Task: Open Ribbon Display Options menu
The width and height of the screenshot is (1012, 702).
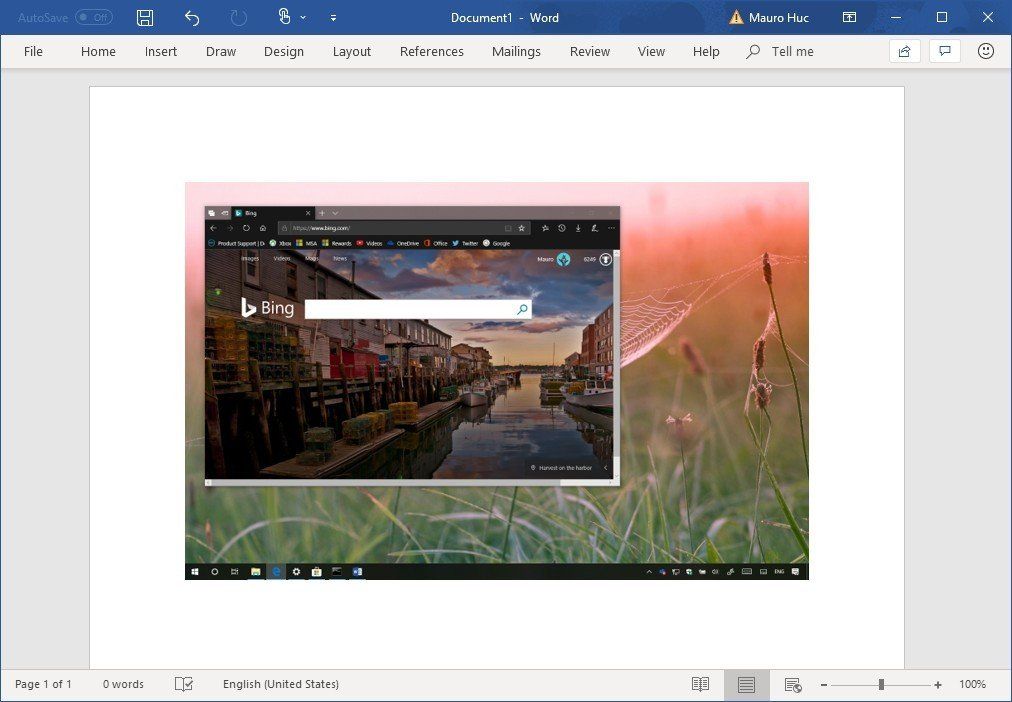Action: 851,17
